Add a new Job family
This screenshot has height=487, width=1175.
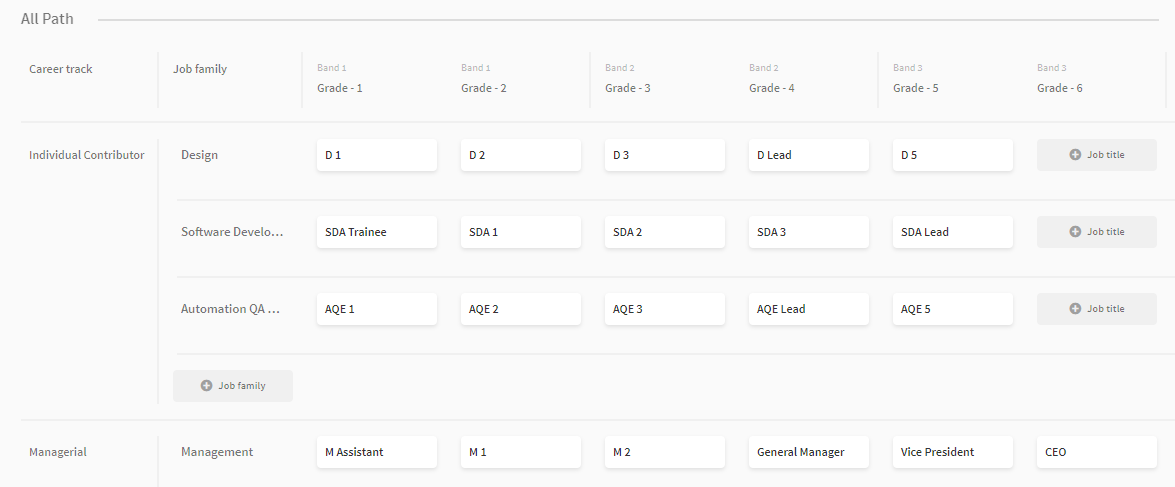pos(233,386)
